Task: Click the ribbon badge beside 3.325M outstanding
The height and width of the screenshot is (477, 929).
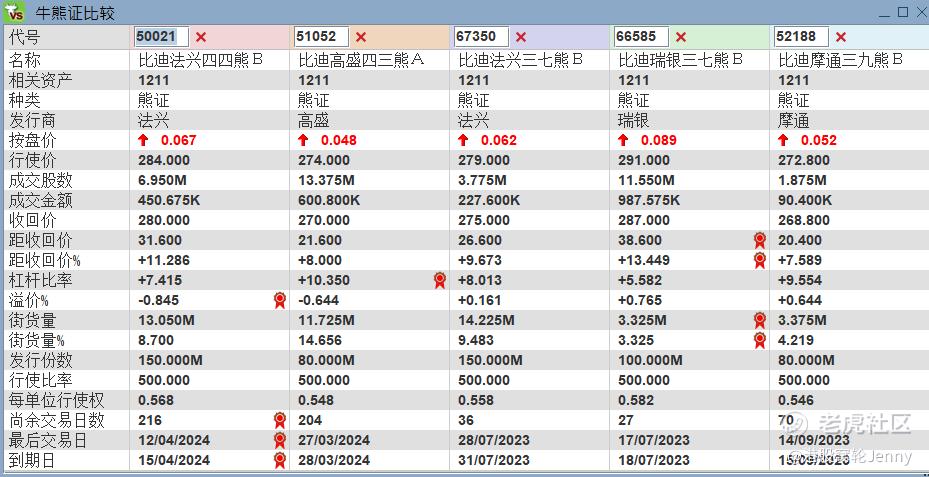Action: click(x=760, y=321)
